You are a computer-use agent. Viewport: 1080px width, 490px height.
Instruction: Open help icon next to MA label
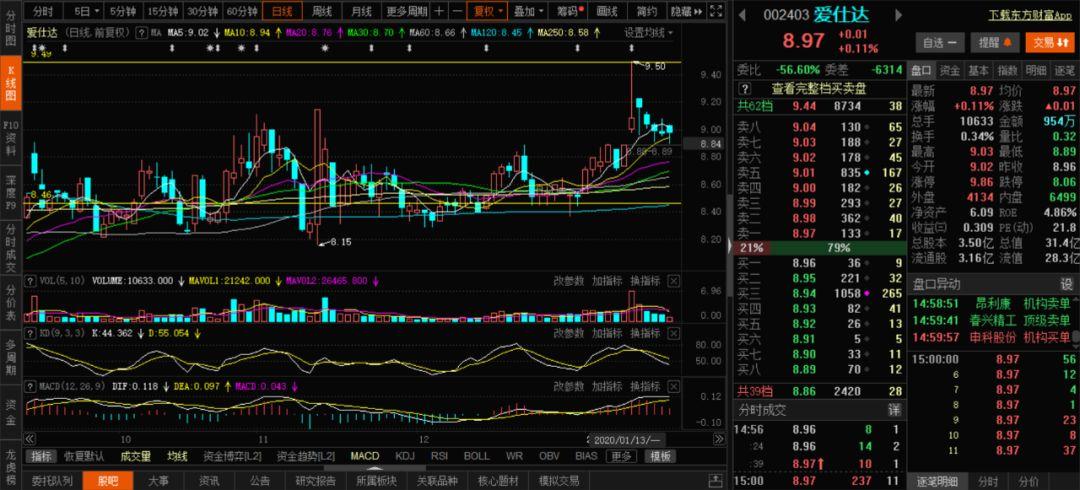(x=142, y=32)
